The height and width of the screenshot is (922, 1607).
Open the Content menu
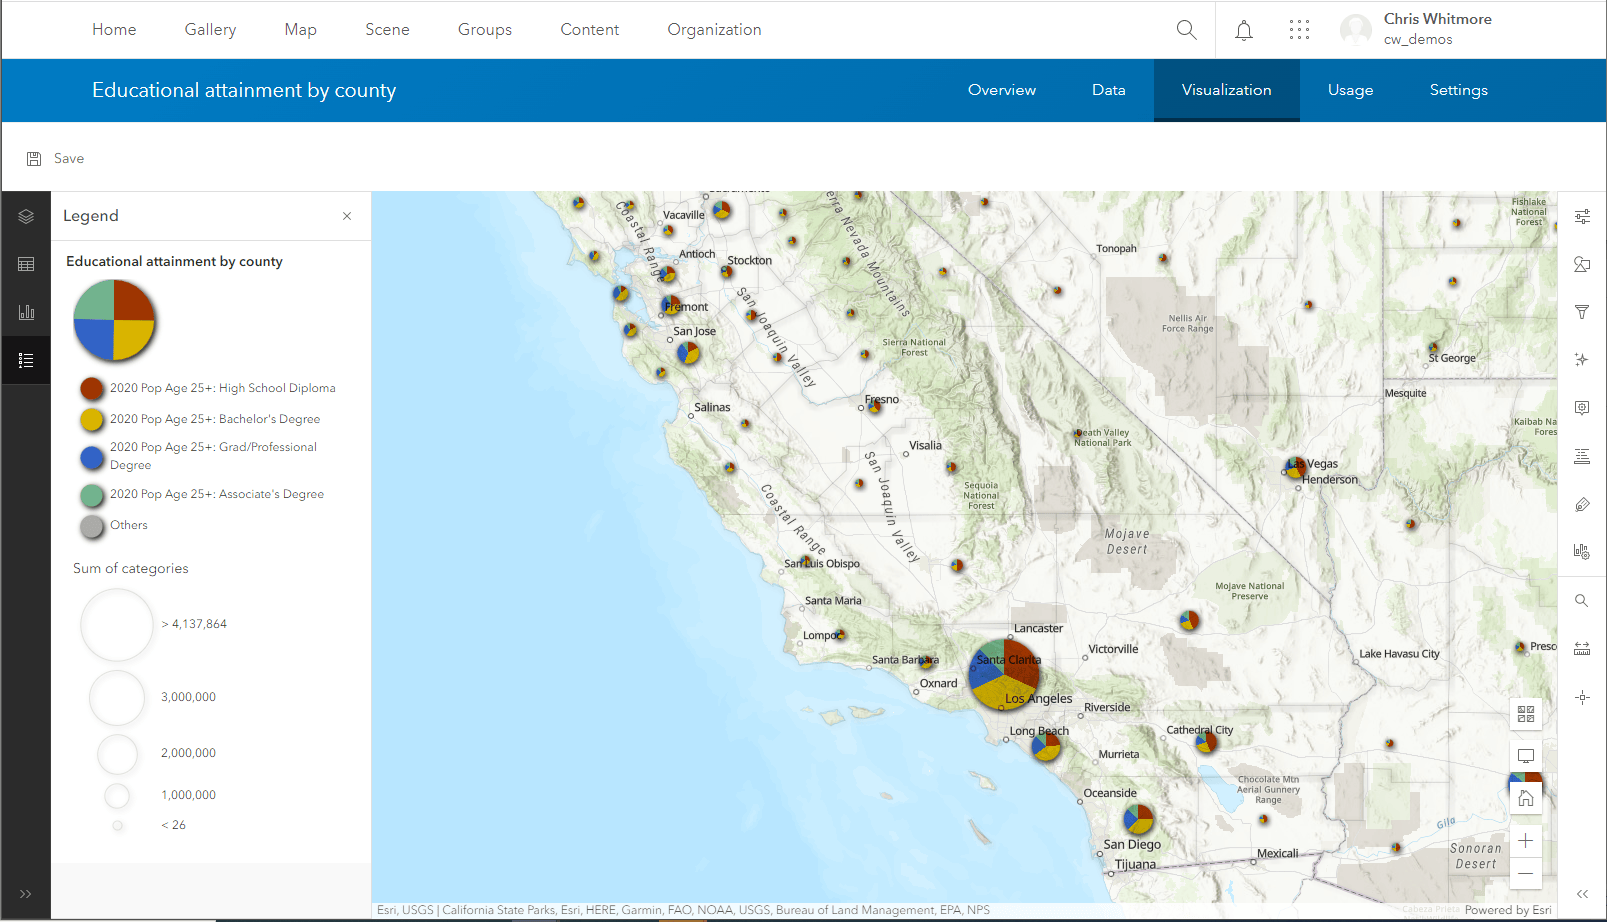pyautogui.click(x=589, y=29)
